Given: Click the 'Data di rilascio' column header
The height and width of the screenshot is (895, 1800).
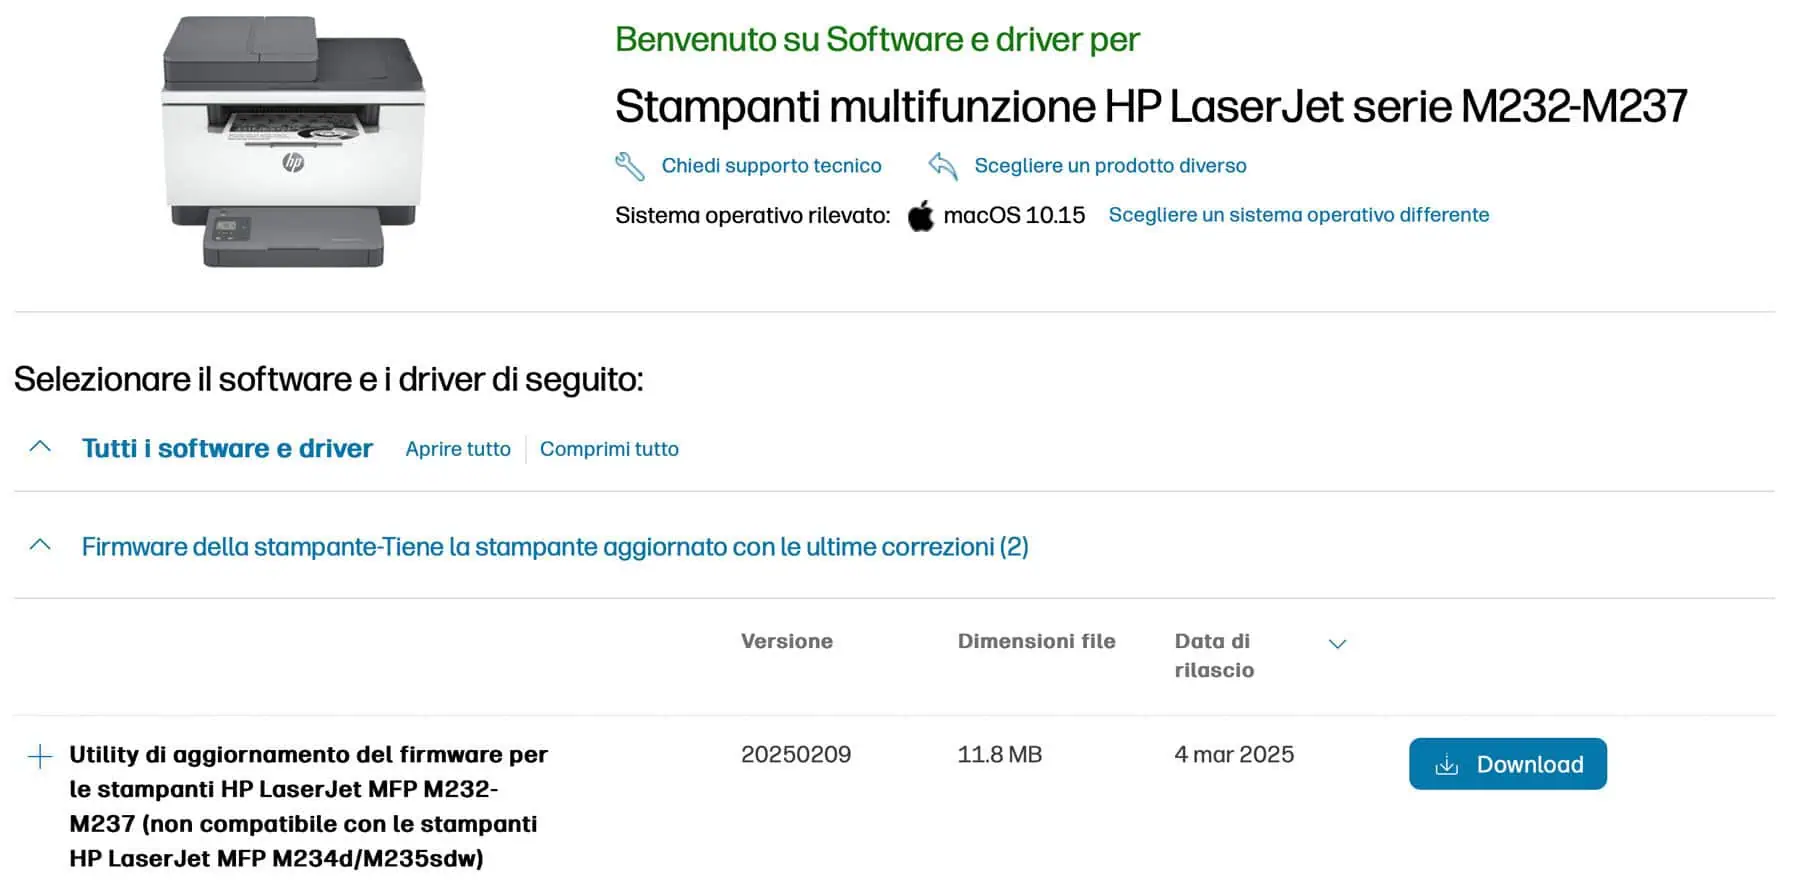Looking at the screenshot, I should 1213,655.
